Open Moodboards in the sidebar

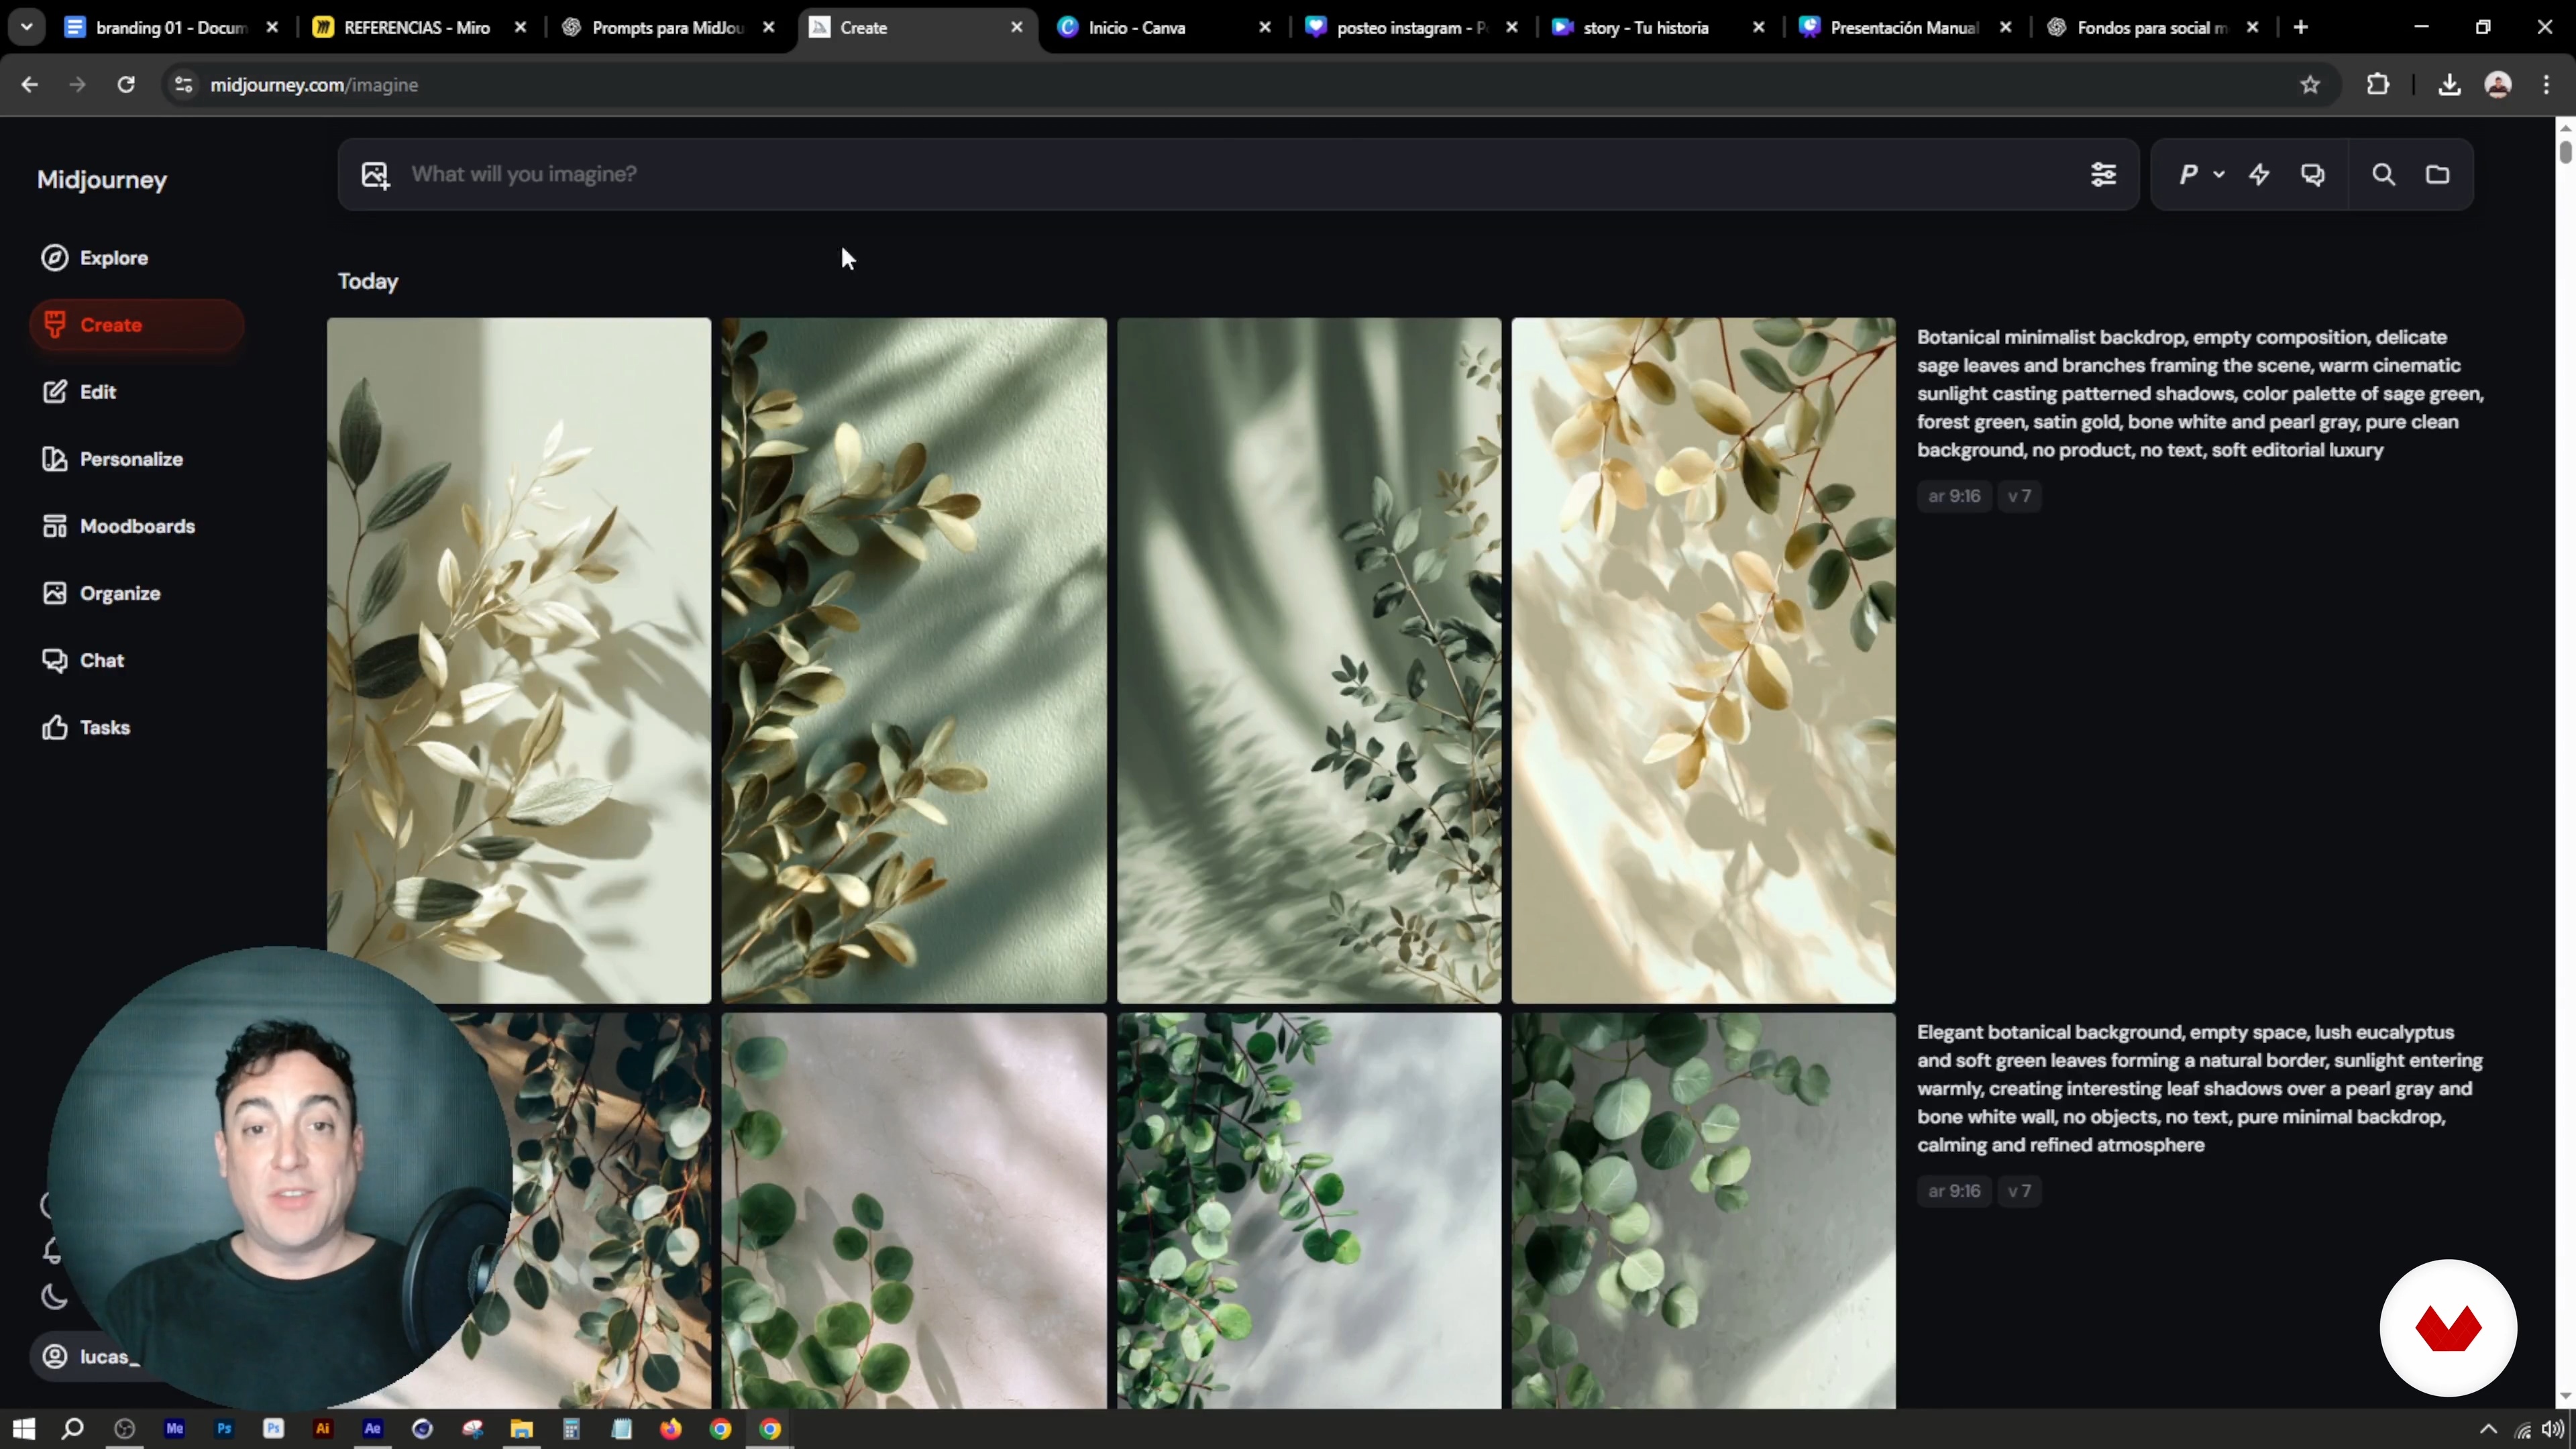(119, 526)
